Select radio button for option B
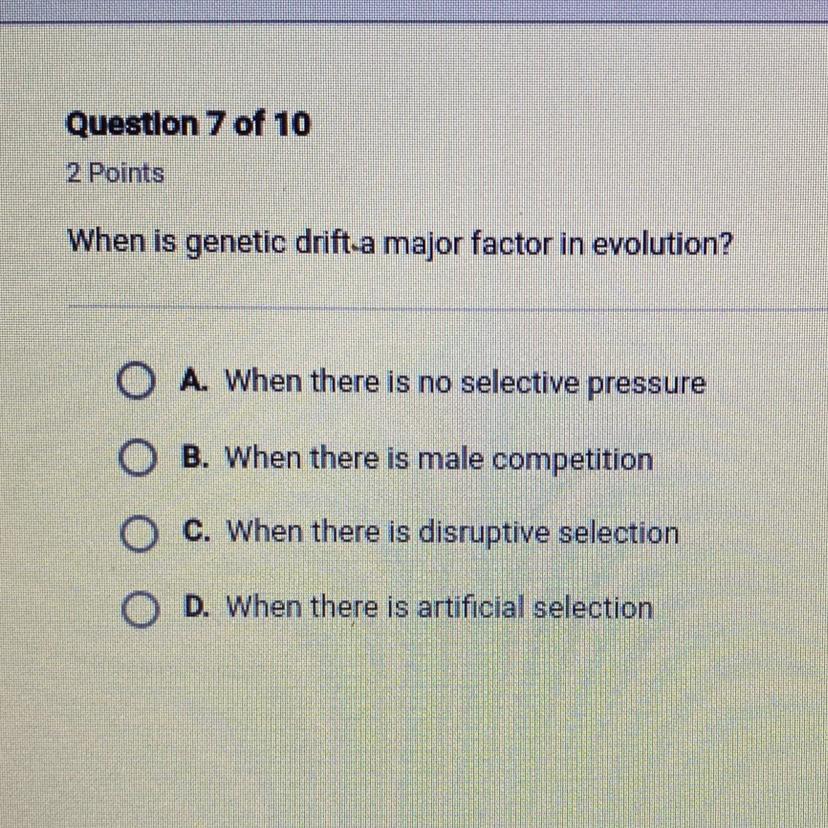Viewport: 828px width, 828px height. point(137,458)
